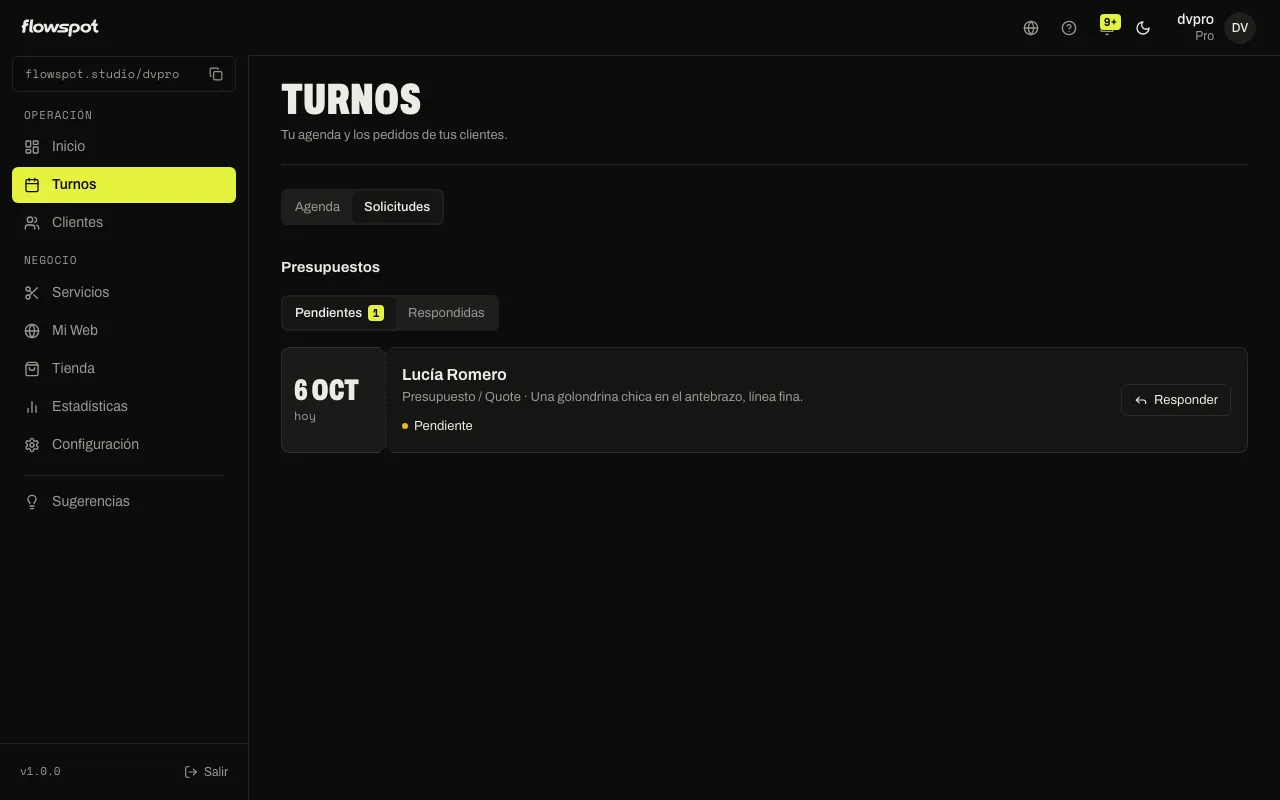Click the Tienda shopping bag icon
Image resolution: width=1280 pixels, height=800 pixels.
[32, 369]
